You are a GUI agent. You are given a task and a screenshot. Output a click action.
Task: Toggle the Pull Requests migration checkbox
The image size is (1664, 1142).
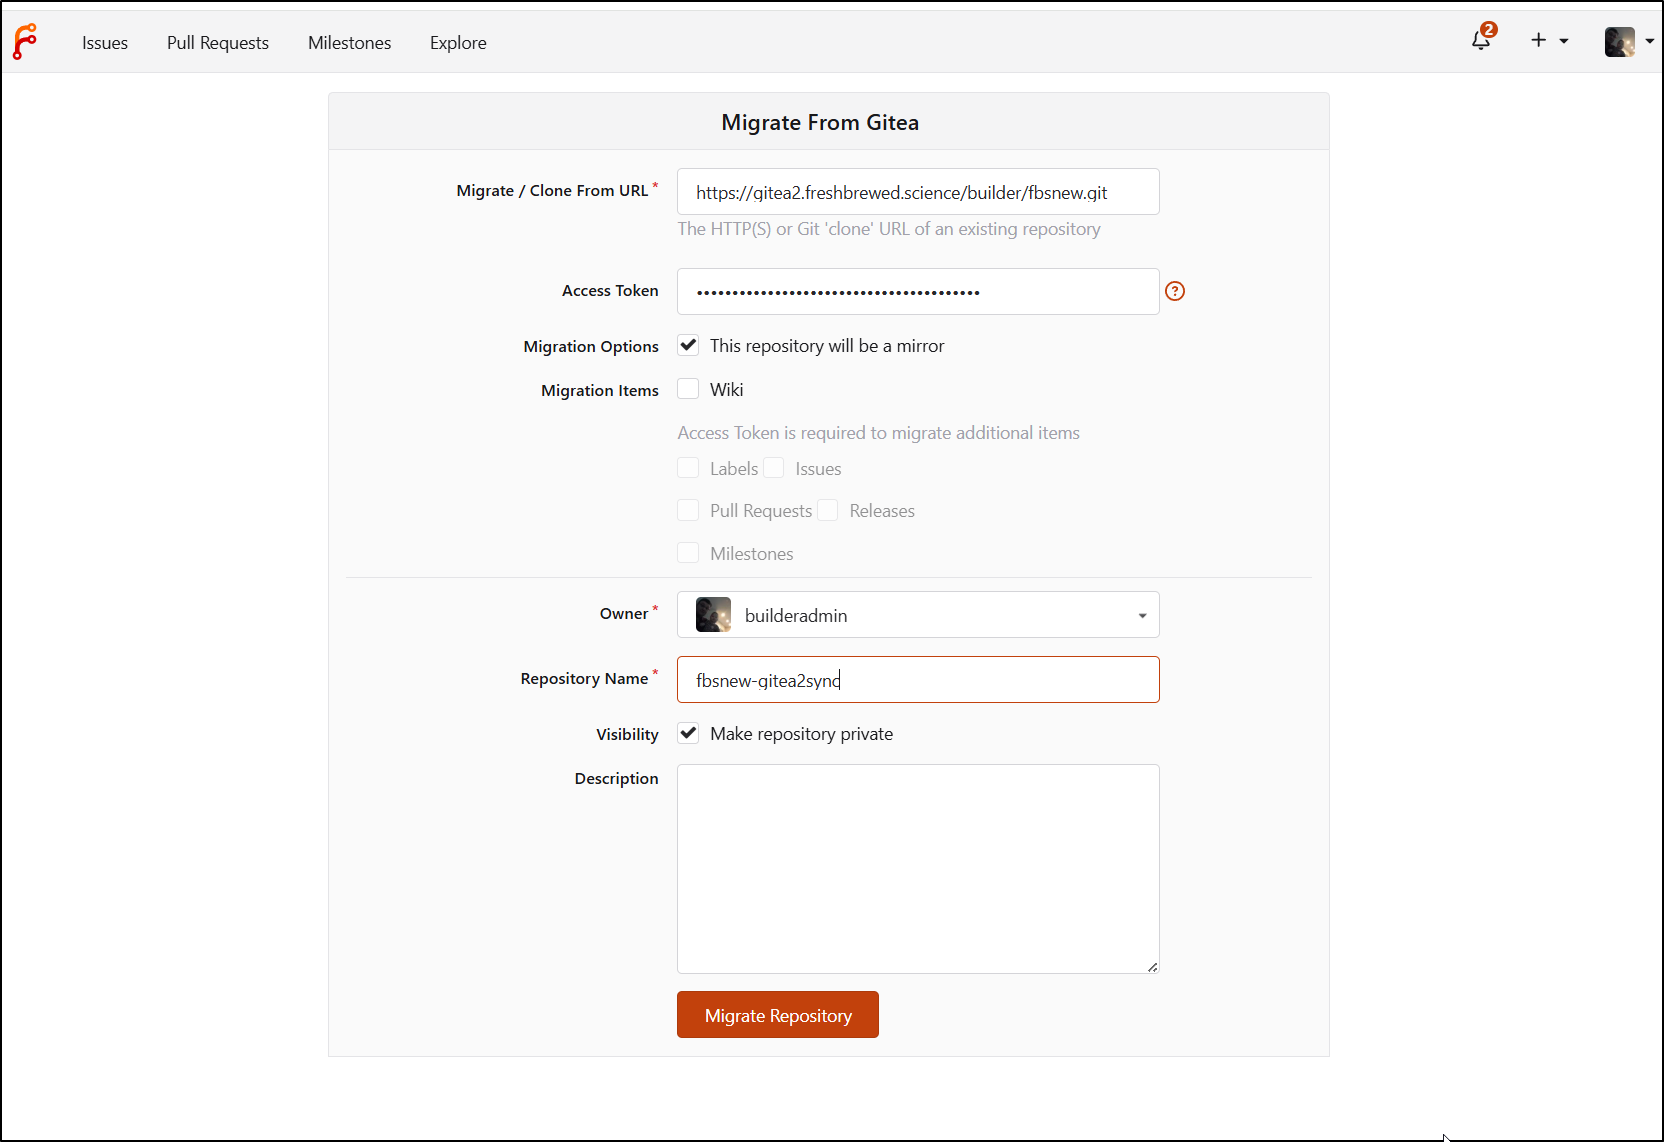pyautogui.click(x=688, y=510)
